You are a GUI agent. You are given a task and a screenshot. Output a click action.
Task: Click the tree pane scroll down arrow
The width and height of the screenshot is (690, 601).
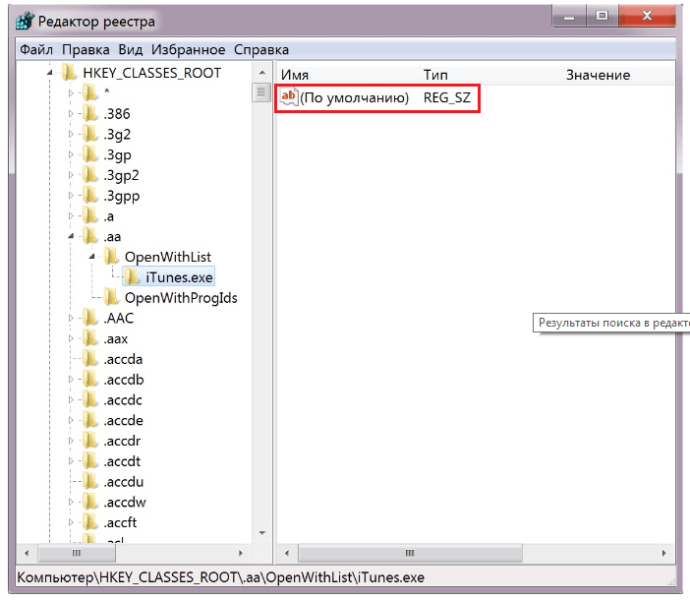point(262,534)
